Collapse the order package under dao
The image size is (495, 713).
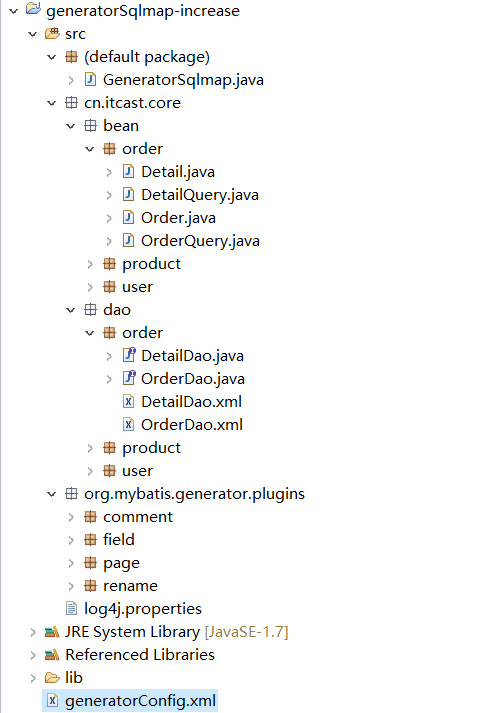[x=90, y=333]
